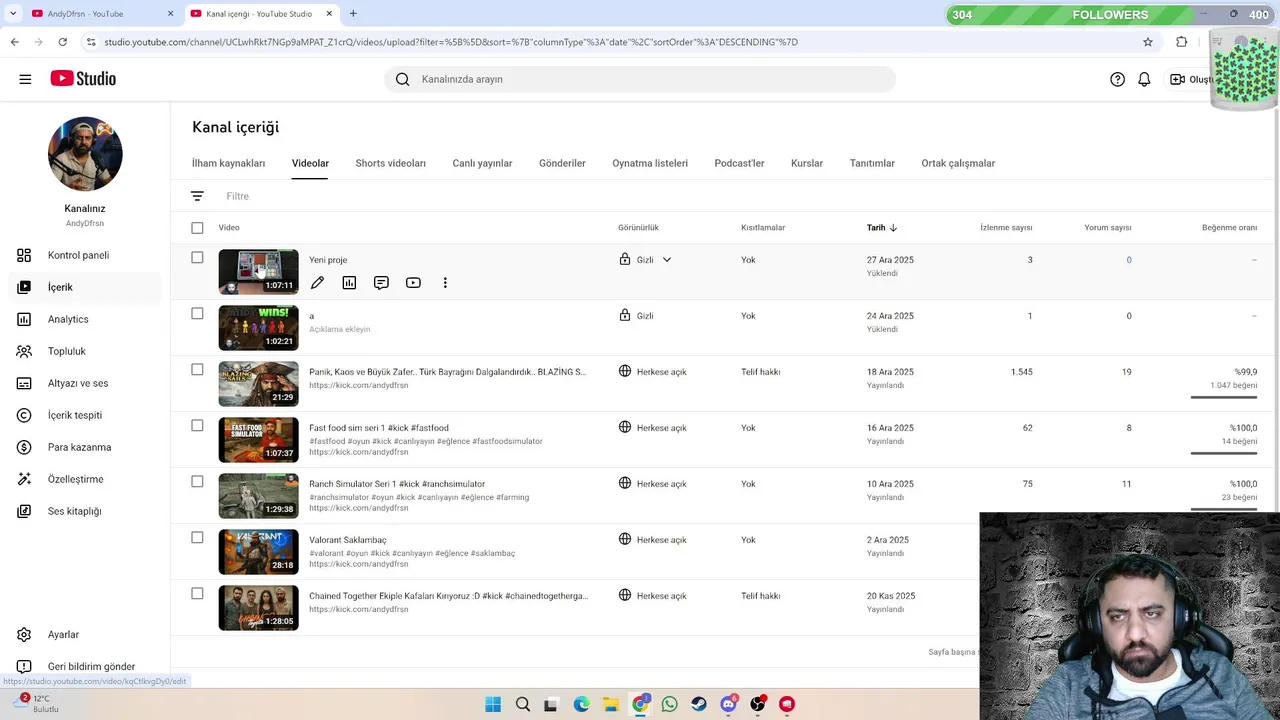Click the view on YouTube icon for Yeni proje
This screenshot has height=720, width=1280.
[x=413, y=283]
